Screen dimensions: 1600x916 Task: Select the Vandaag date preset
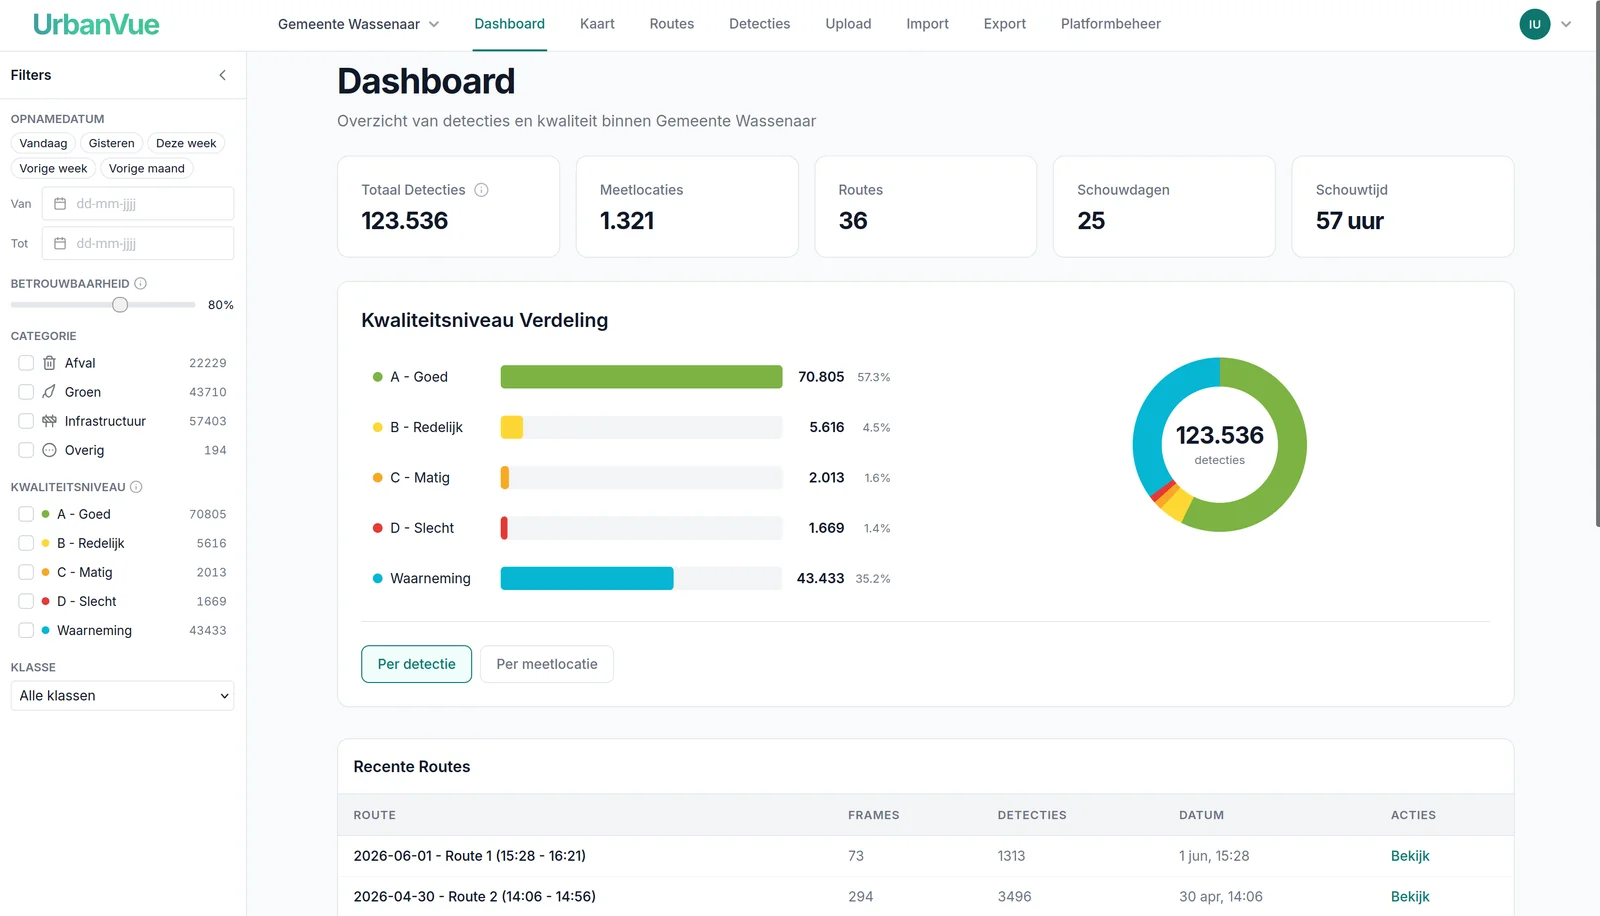44,143
